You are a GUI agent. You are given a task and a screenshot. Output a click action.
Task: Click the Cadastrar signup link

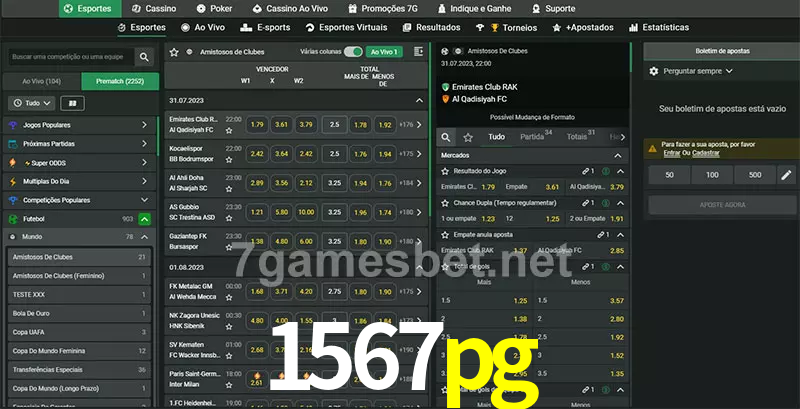point(706,153)
